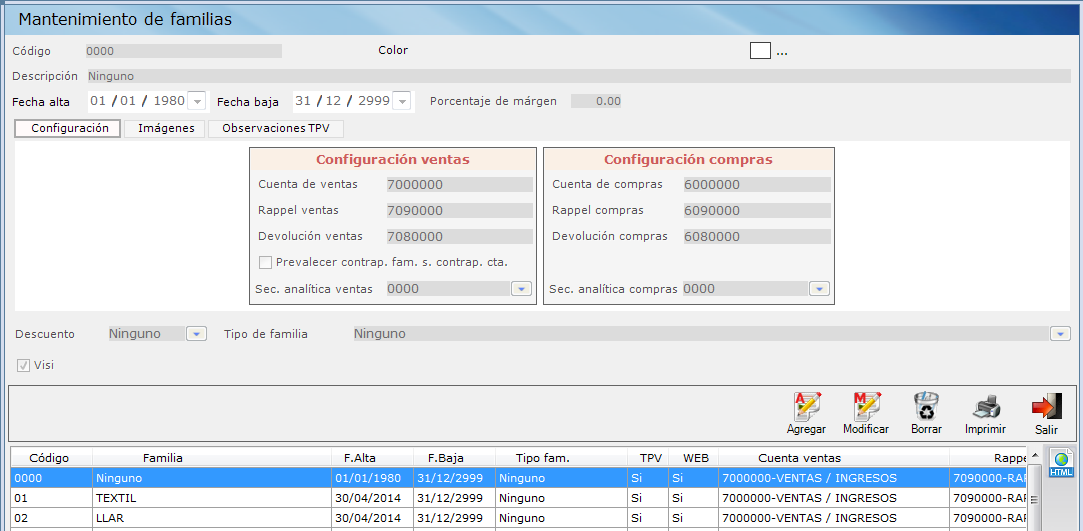
Task: Open color picker with ellipsis button
Action: coord(782,52)
